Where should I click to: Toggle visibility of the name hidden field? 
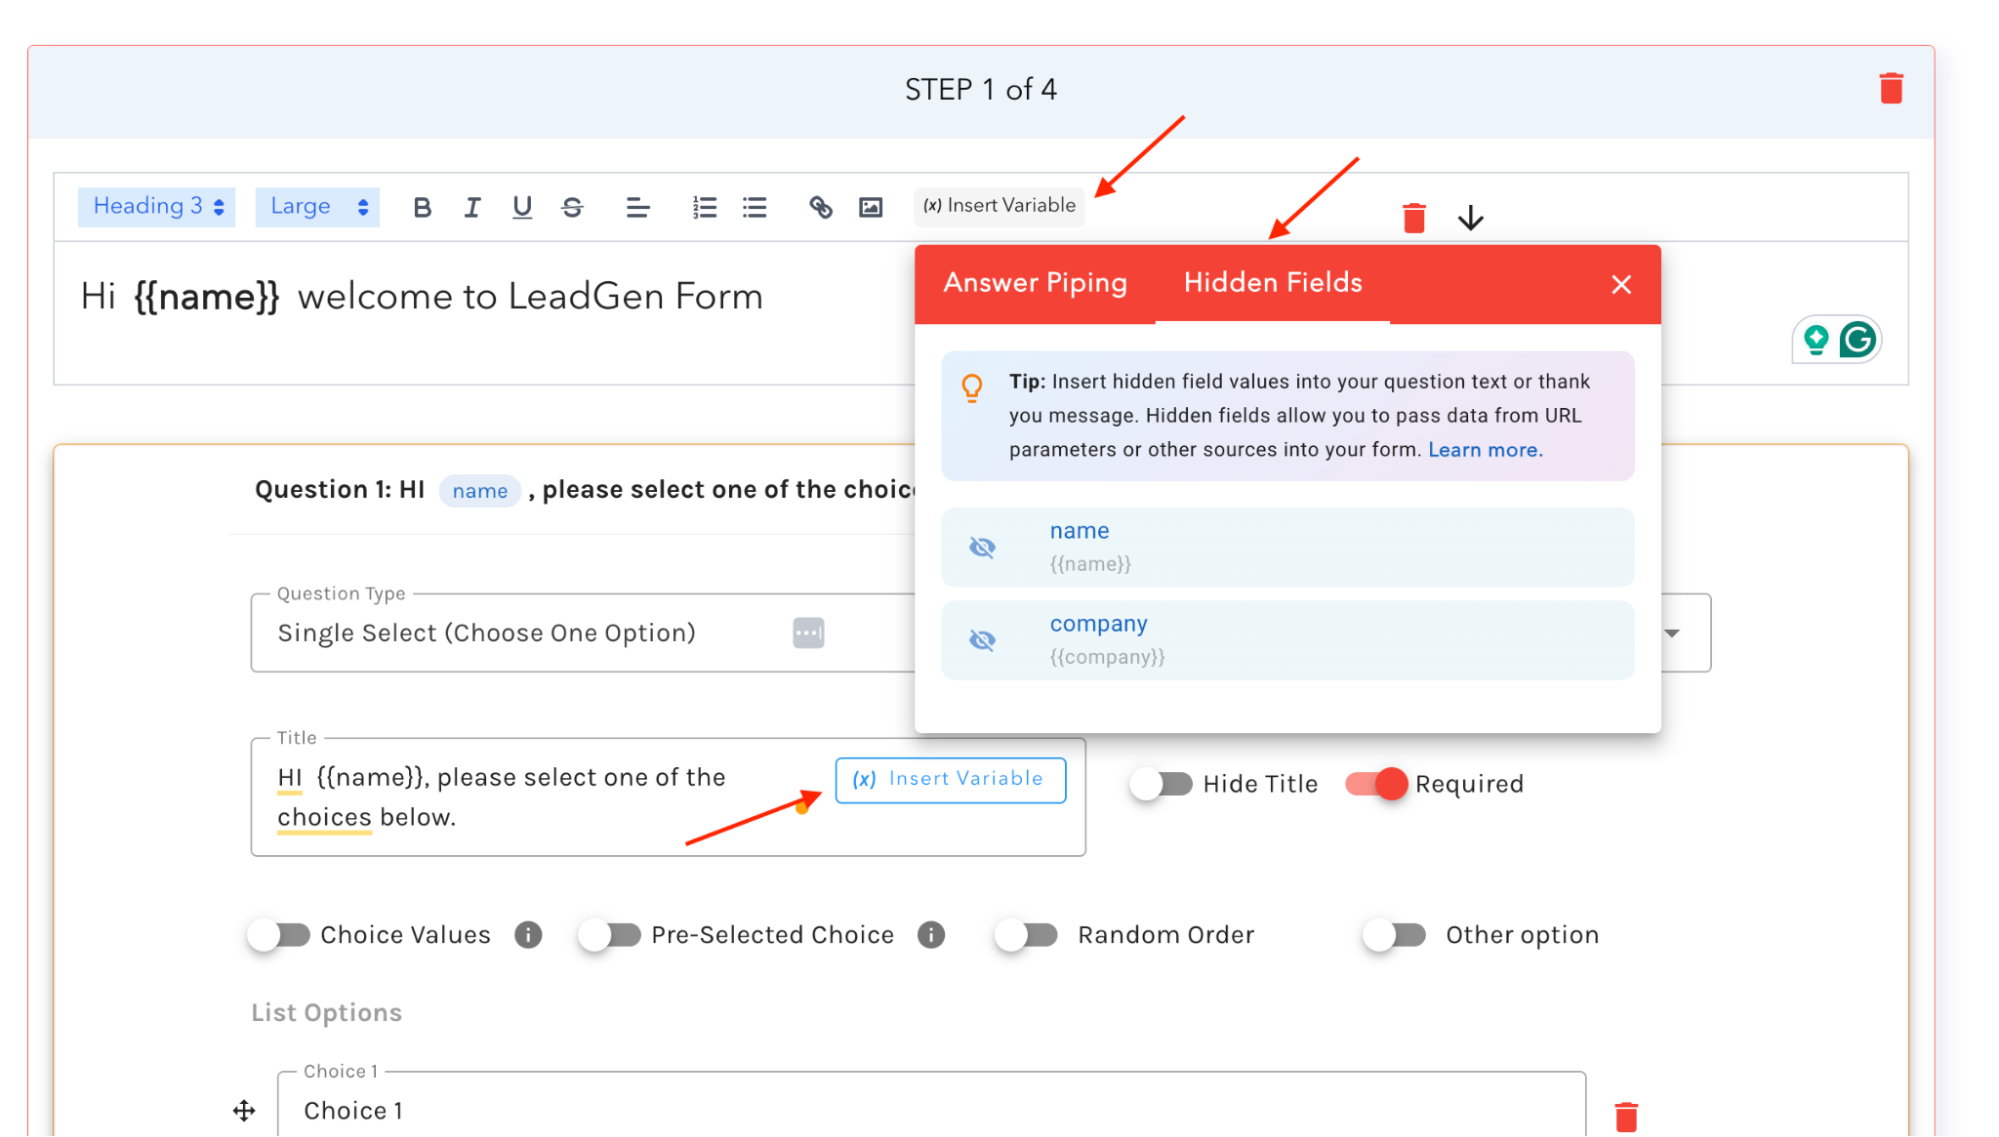coord(983,547)
